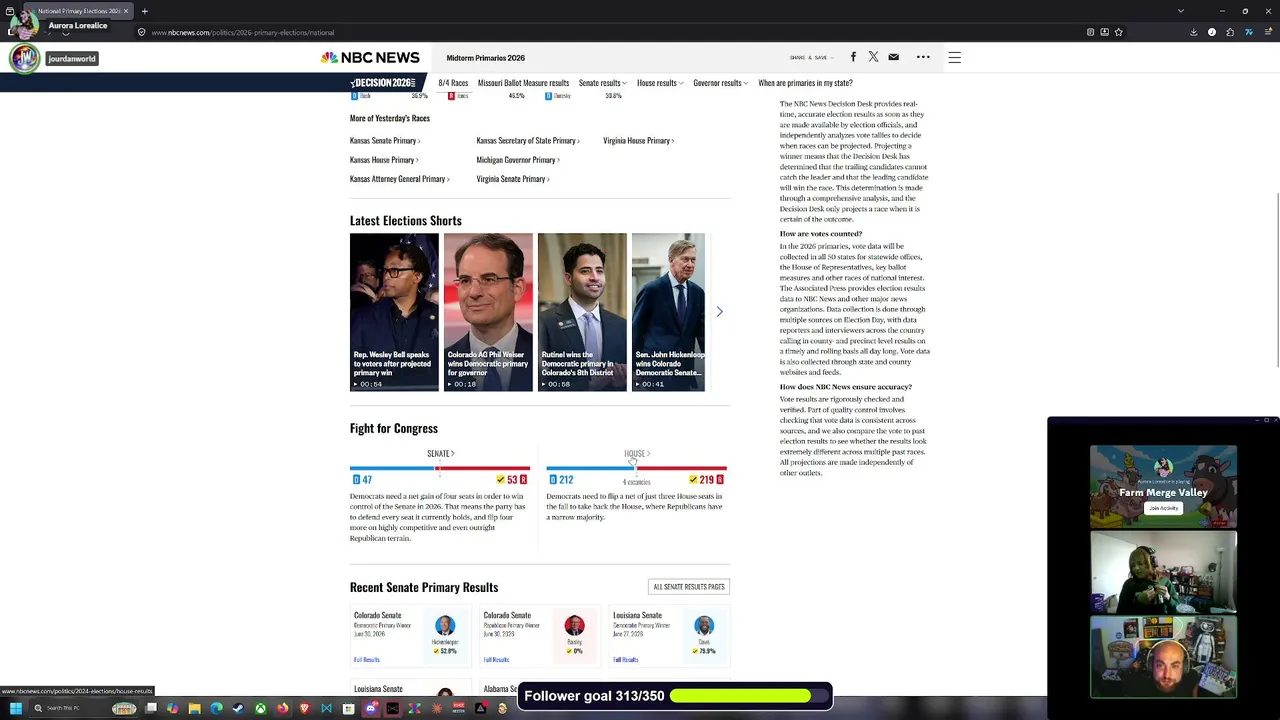The width and height of the screenshot is (1280, 720).
Task: Click the All Senate Results Pages button
Action: point(689,587)
